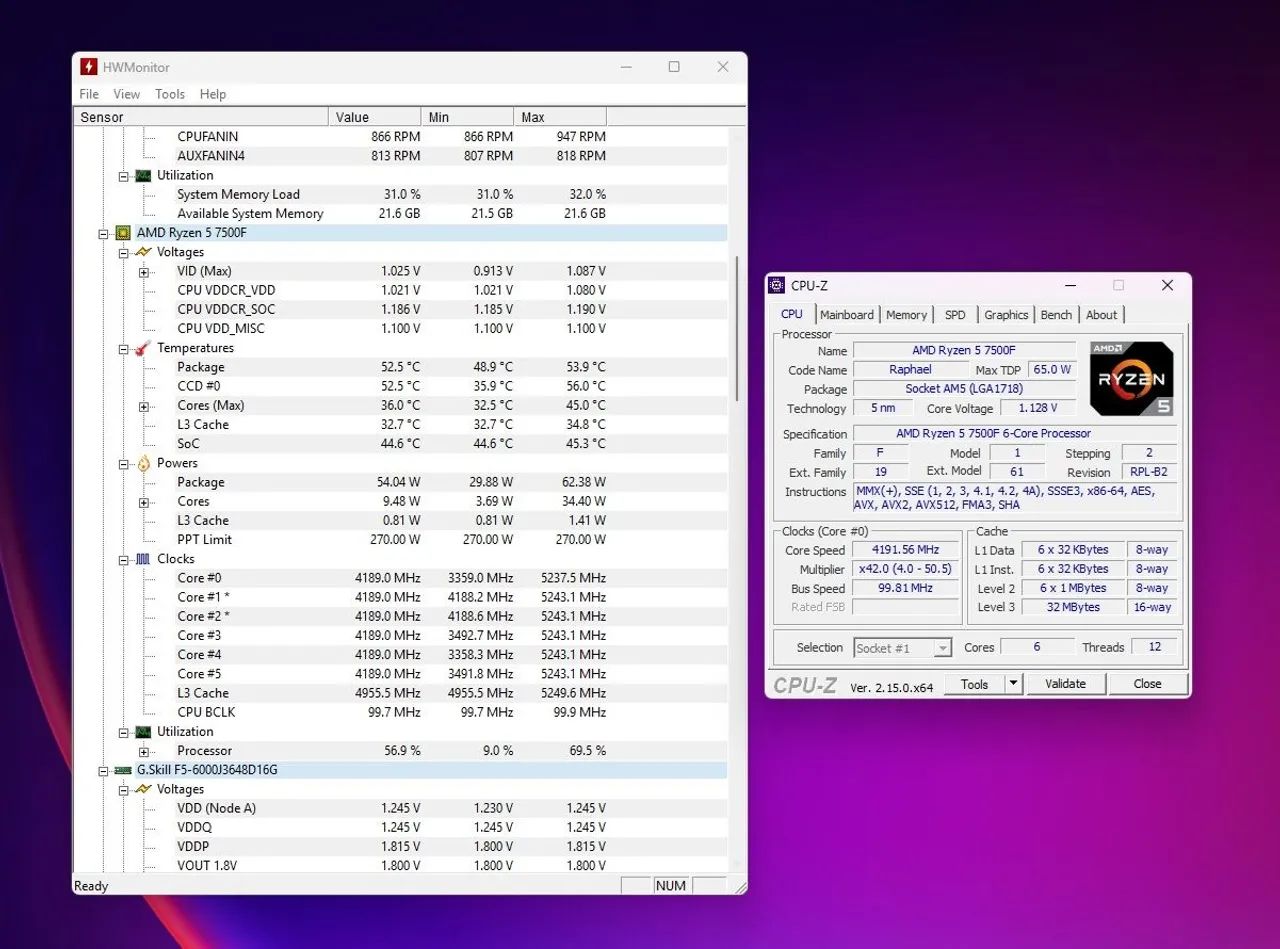
Task: Select the CCD #0 temperature row
Action: point(401,386)
